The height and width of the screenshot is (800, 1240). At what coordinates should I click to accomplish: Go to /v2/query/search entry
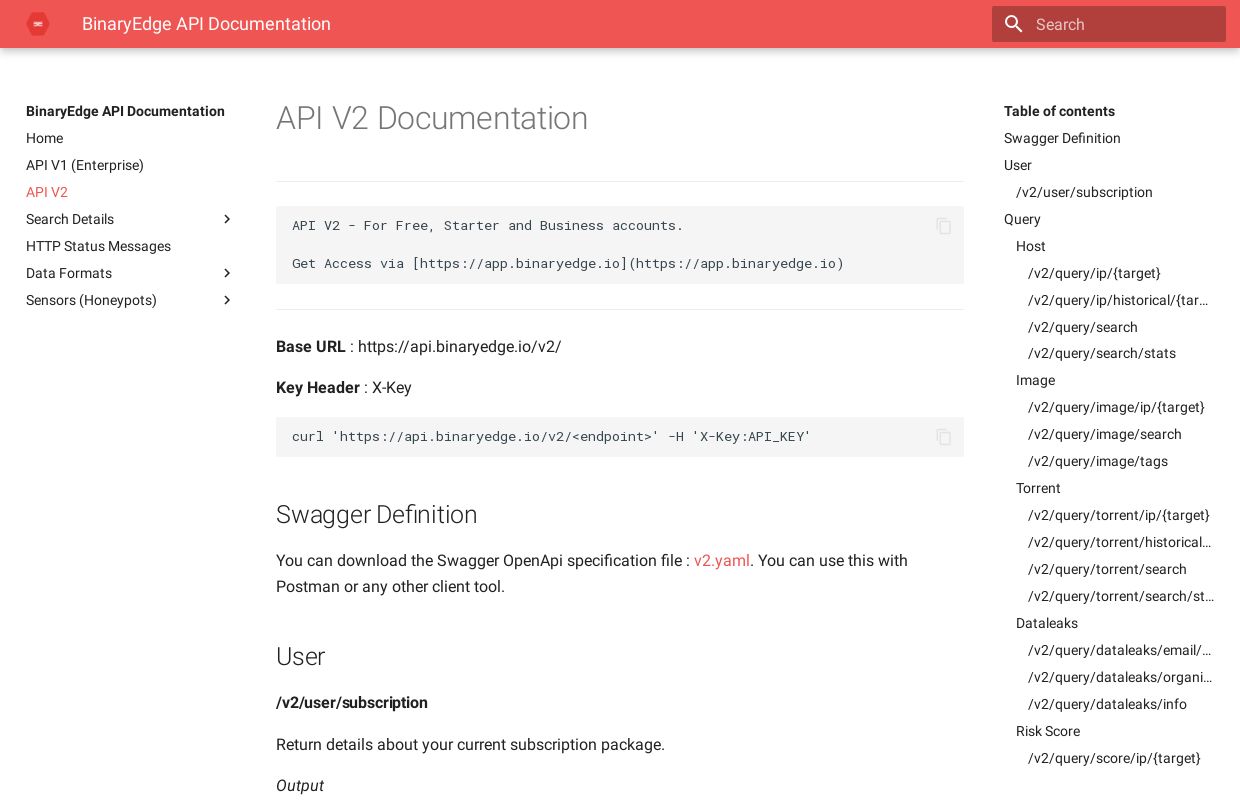point(1083,327)
